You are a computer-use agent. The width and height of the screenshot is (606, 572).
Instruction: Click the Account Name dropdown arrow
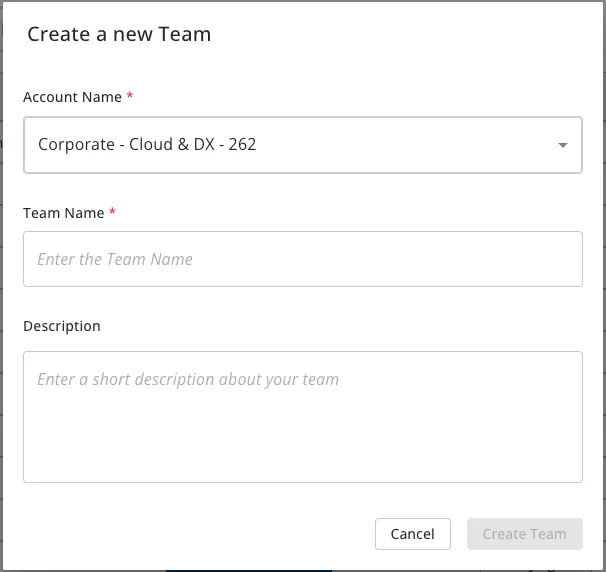pyautogui.click(x=563, y=145)
